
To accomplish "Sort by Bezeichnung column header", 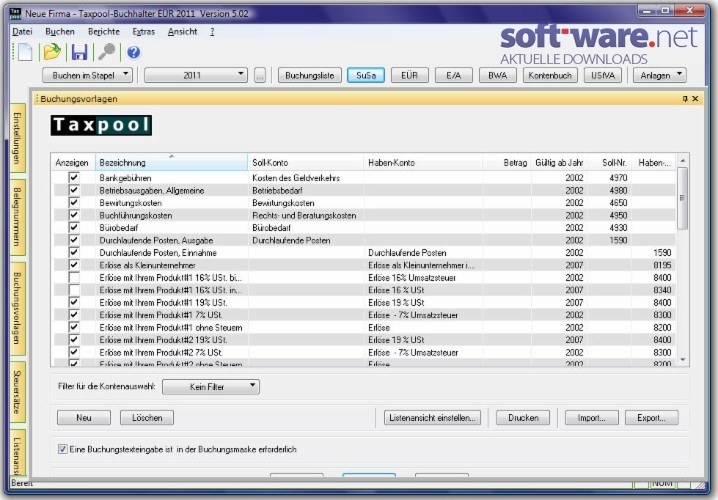I will coord(171,163).
